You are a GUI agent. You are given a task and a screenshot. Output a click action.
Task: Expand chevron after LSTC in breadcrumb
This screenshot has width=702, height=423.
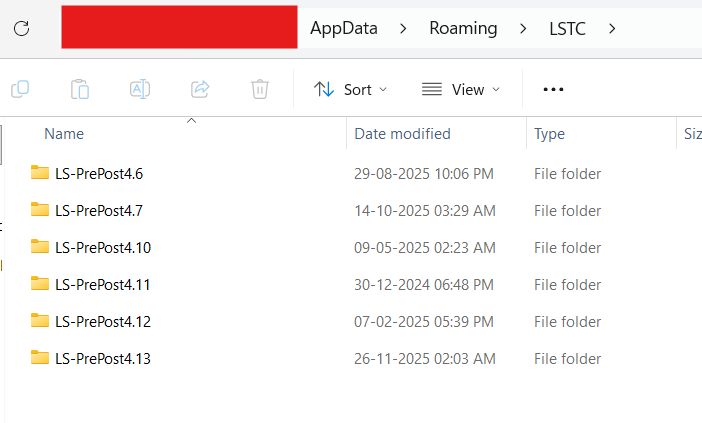pos(612,28)
